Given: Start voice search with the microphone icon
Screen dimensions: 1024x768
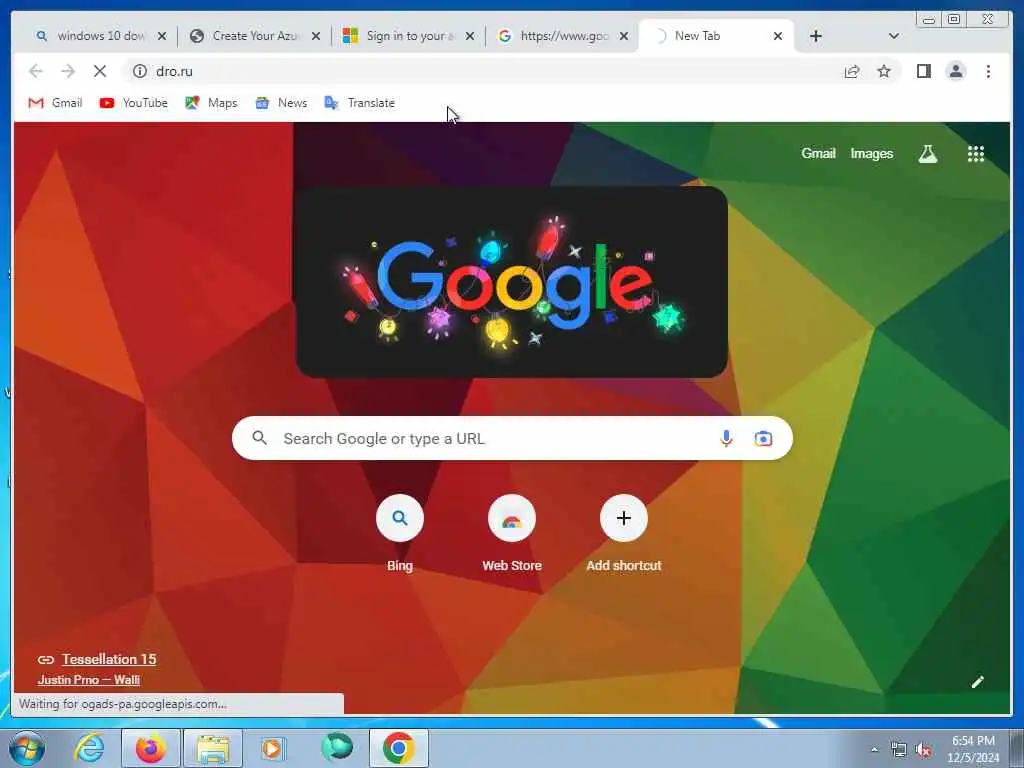Looking at the screenshot, I should [x=726, y=438].
